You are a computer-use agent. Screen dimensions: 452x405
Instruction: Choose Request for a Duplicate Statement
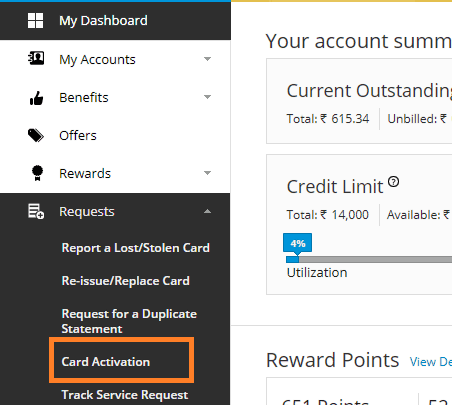tap(129, 321)
